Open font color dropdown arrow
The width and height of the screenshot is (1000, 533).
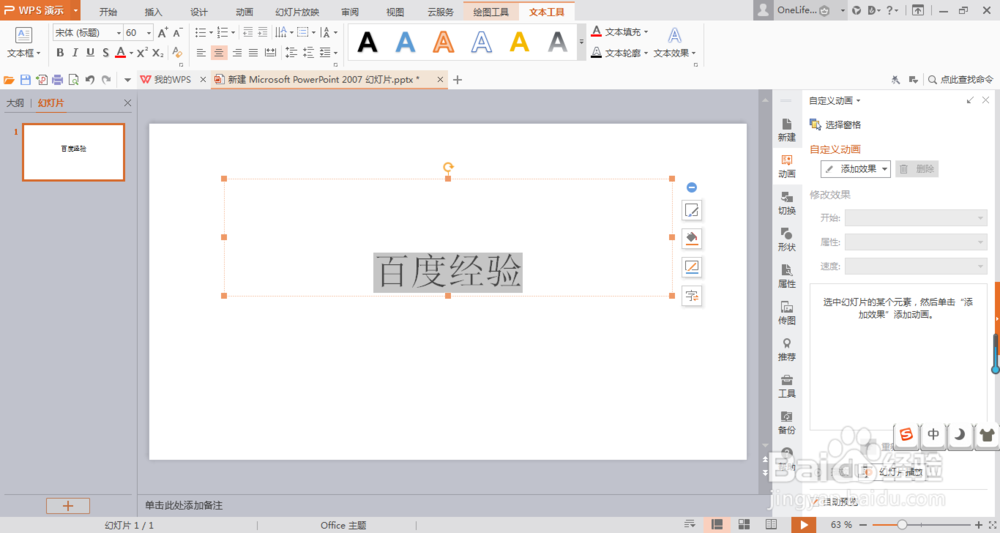point(131,54)
